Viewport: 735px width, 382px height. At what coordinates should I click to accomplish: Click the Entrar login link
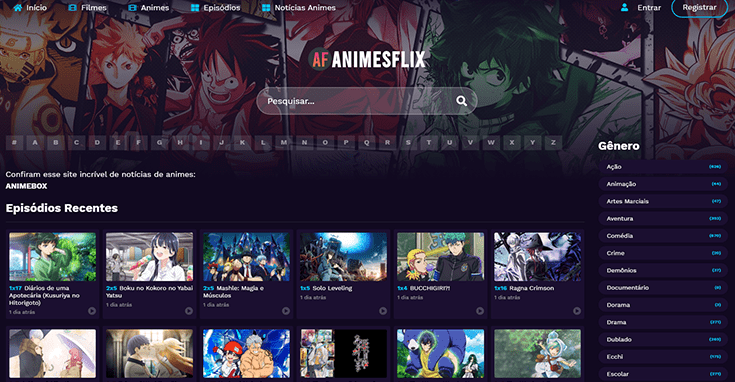point(649,7)
